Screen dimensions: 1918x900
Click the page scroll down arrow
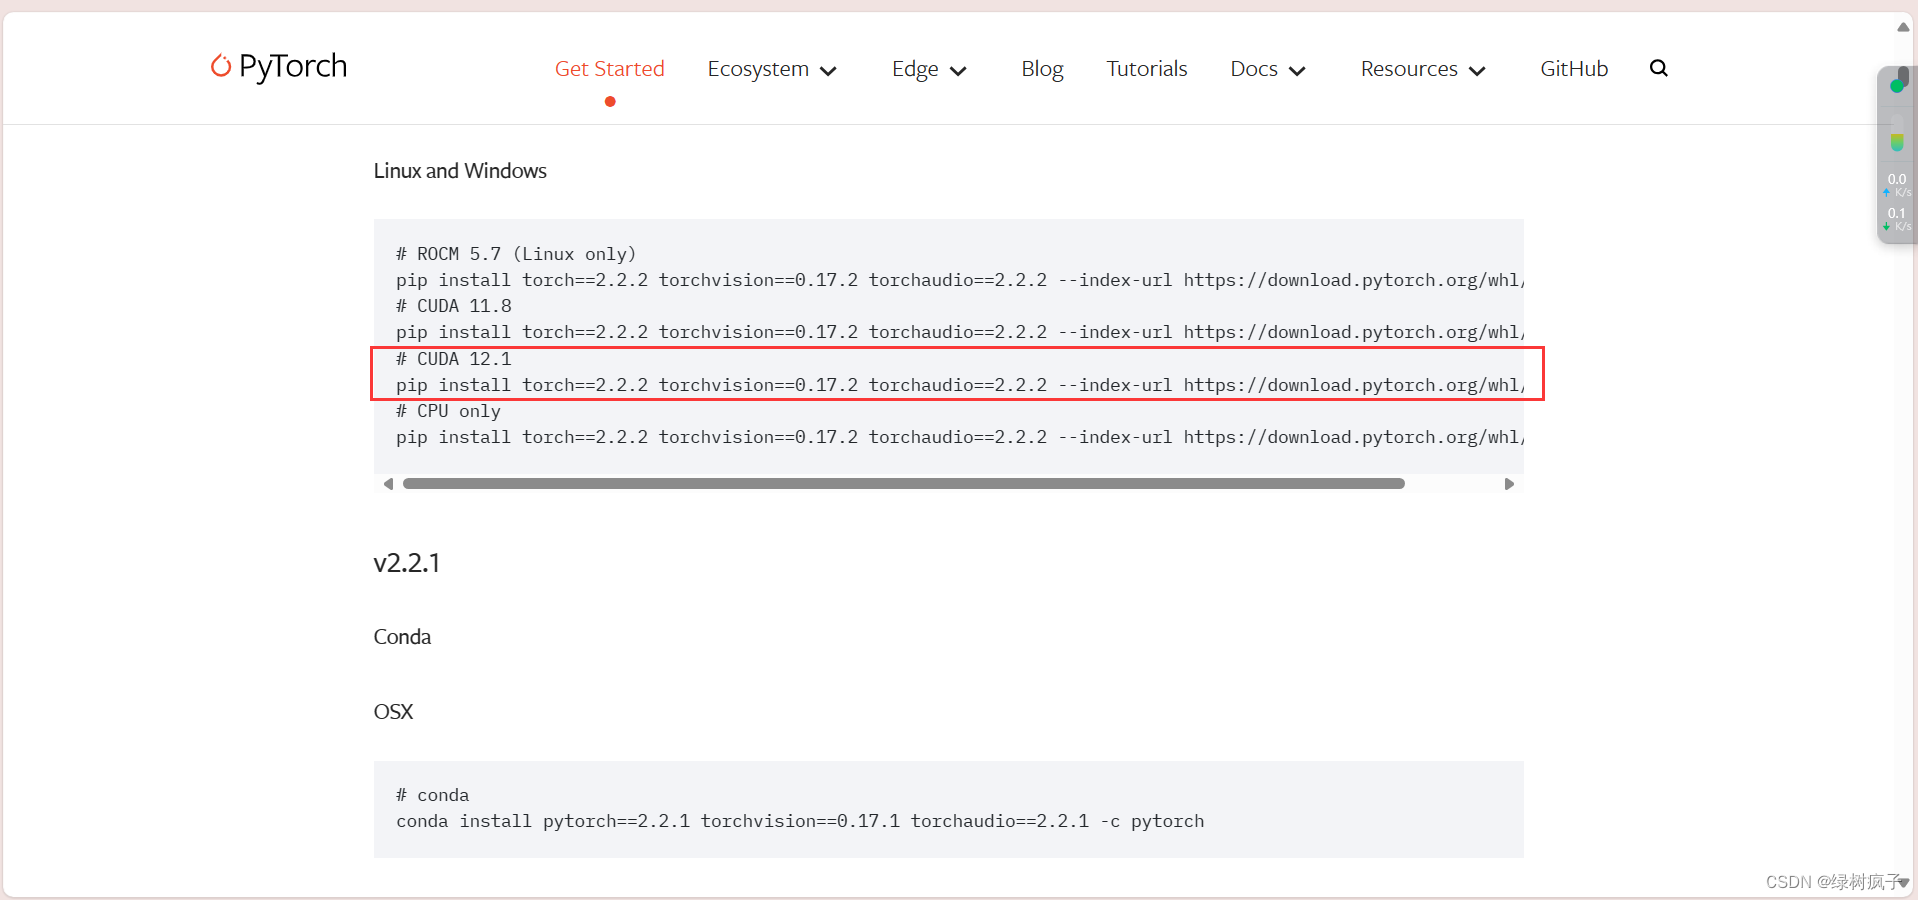pyautogui.click(x=1903, y=883)
